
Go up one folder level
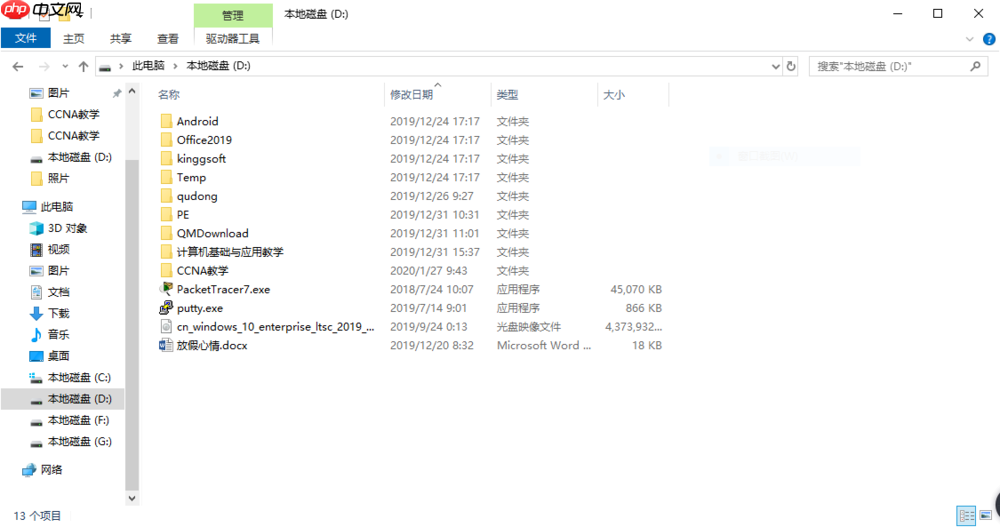tap(84, 66)
